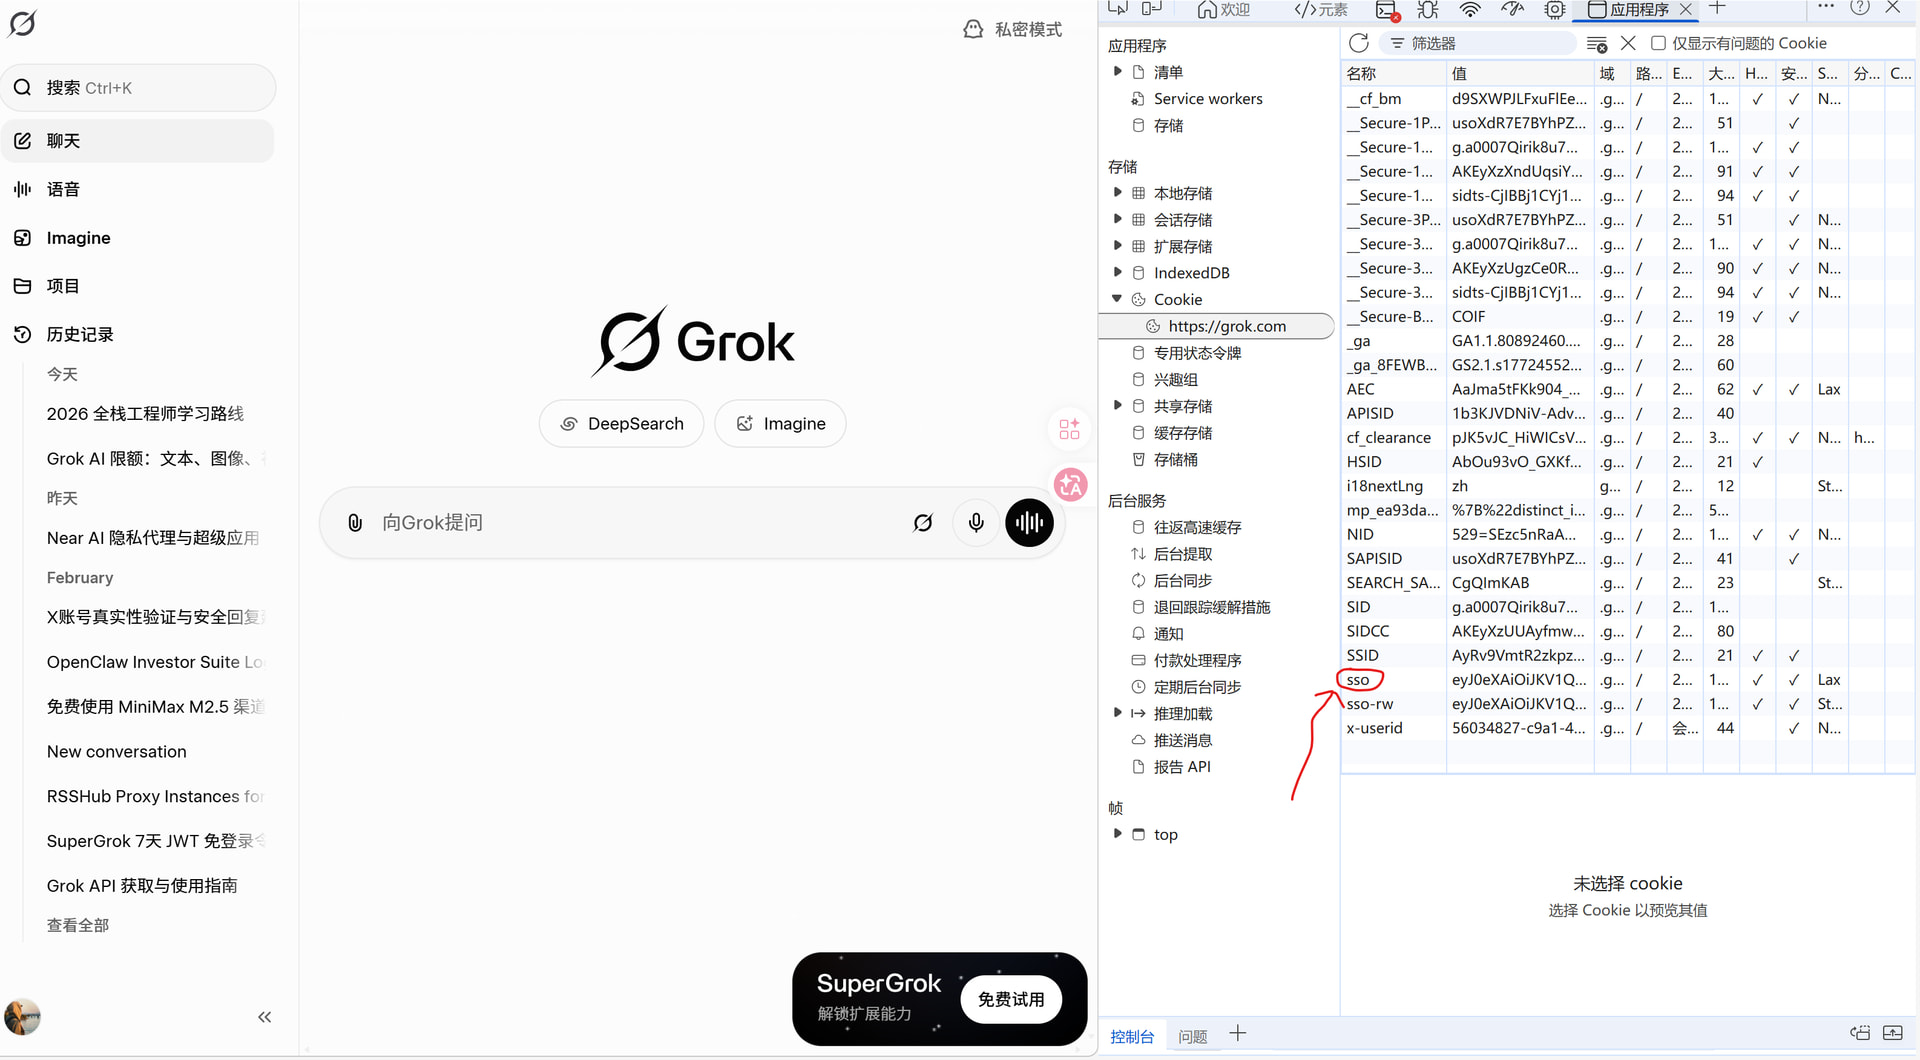Screen dimensions: 1920x1060
Task: Click the inspect element icon in DevTools
Action: [1119, 9]
